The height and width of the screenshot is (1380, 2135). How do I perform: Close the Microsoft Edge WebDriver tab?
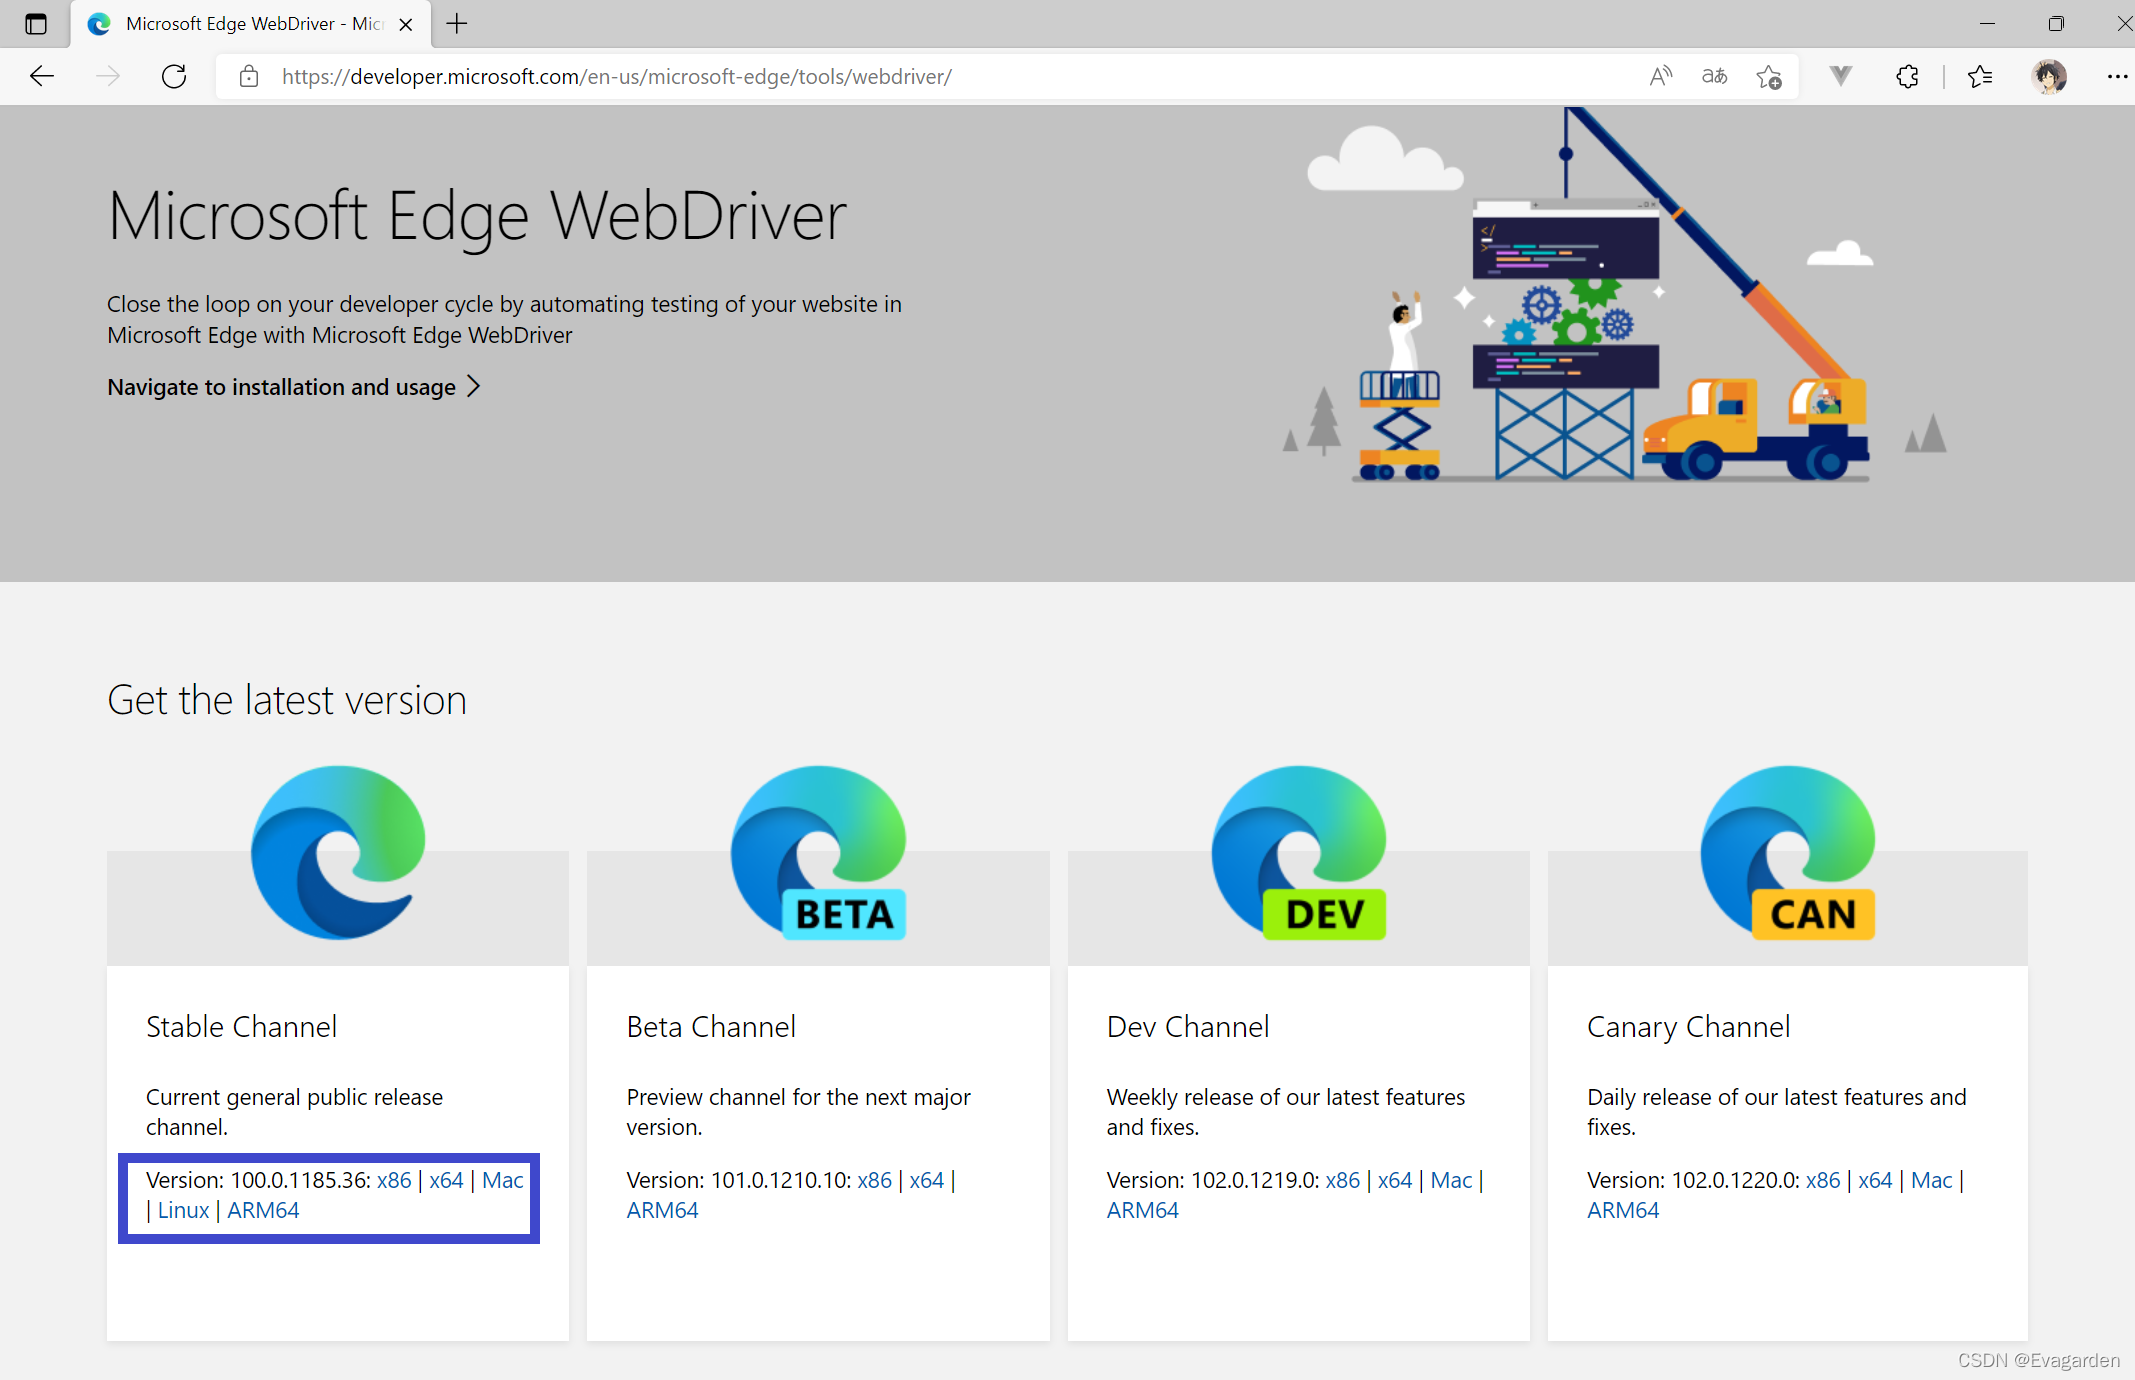pos(406,24)
